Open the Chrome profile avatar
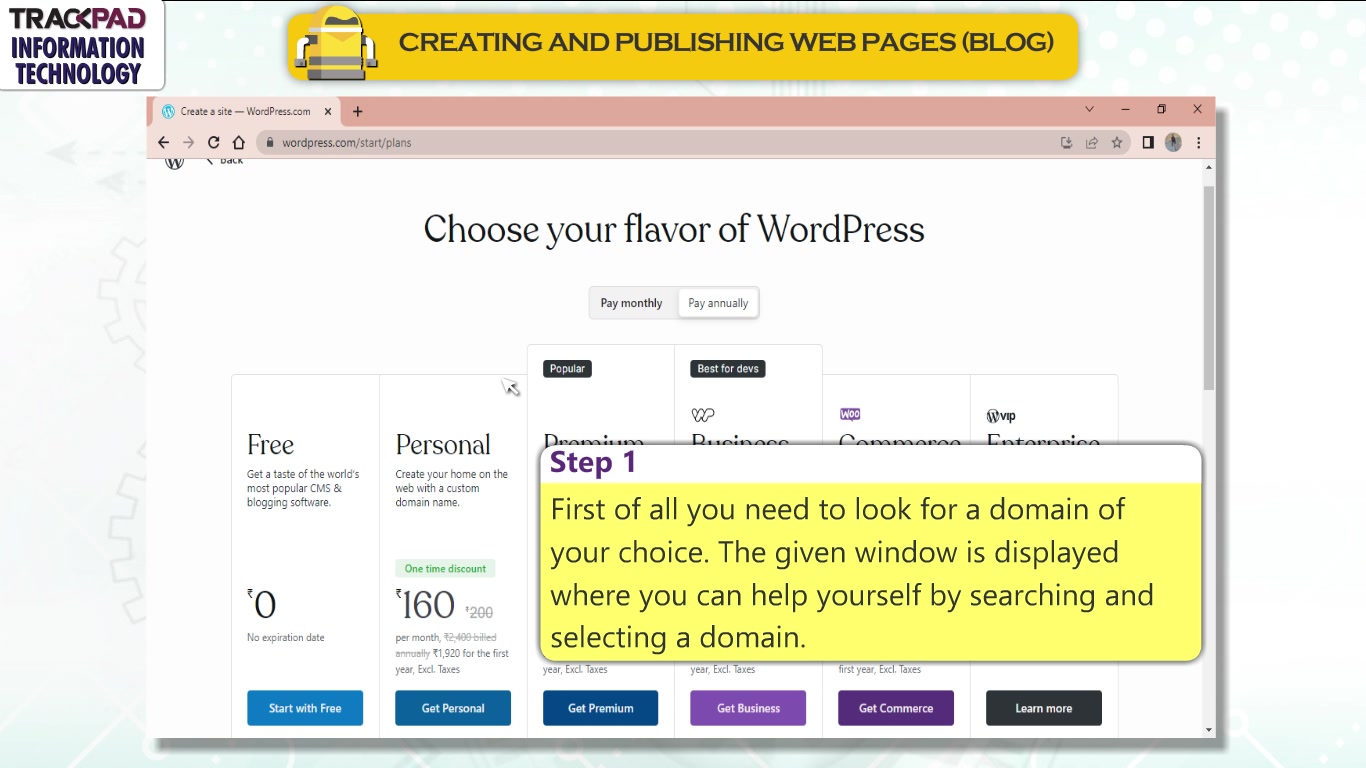The width and height of the screenshot is (1366, 768). (x=1173, y=143)
